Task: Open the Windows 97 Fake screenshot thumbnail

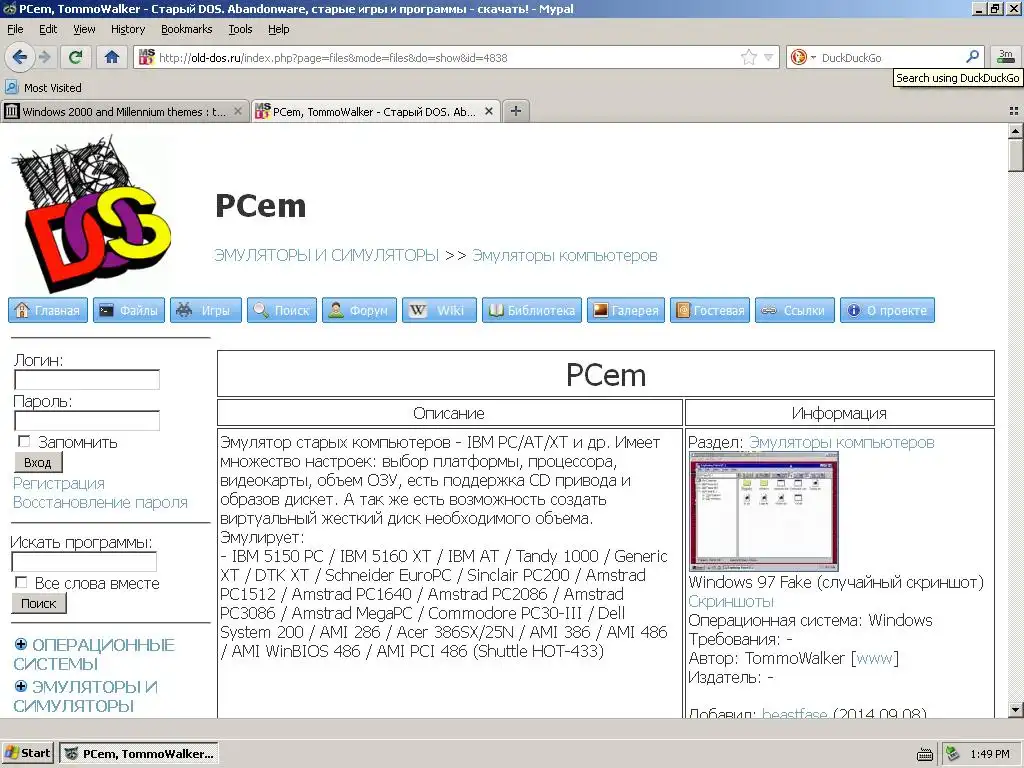Action: tap(763, 512)
